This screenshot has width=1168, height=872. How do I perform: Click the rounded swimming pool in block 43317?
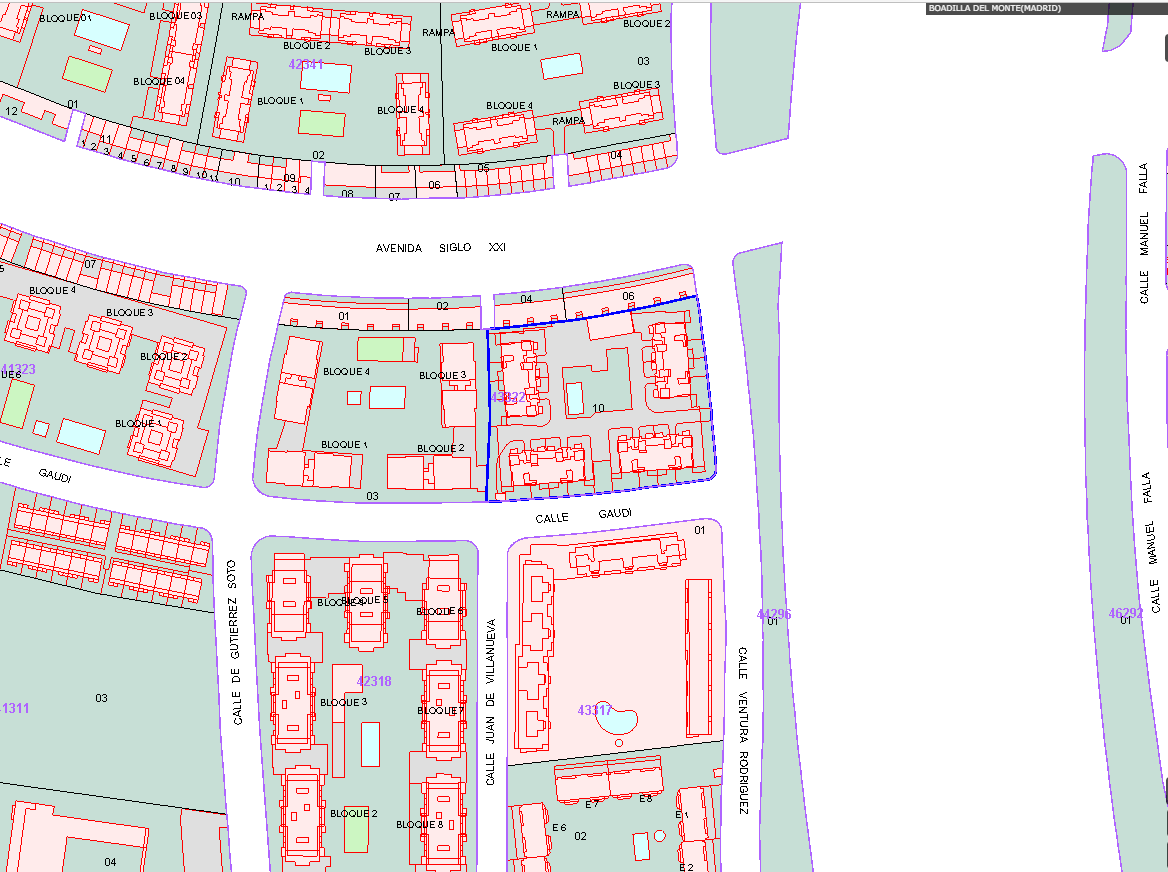click(619, 719)
